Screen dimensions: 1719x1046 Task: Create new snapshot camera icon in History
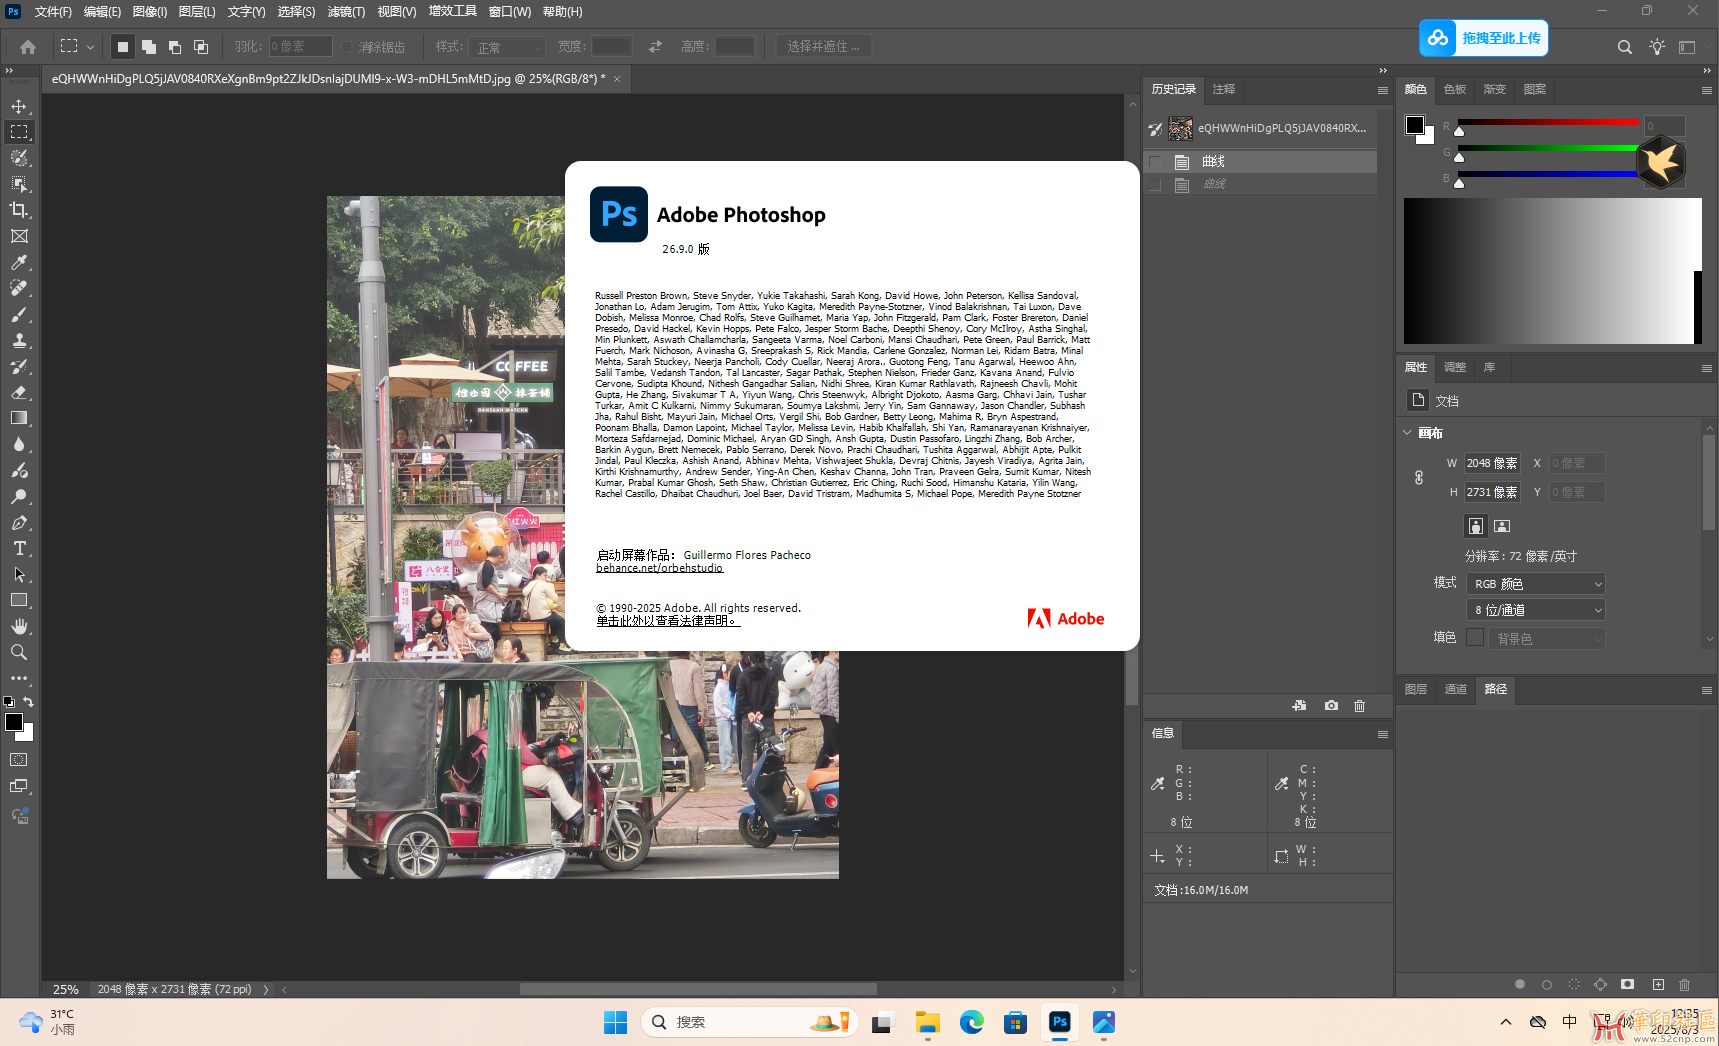coord(1331,706)
